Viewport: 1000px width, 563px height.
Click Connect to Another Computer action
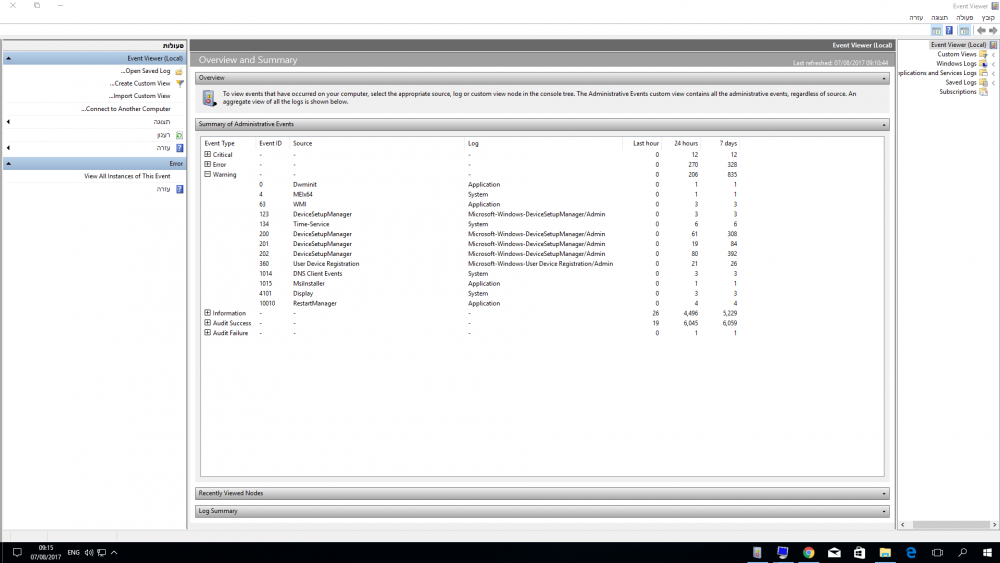tap(126, 109)
